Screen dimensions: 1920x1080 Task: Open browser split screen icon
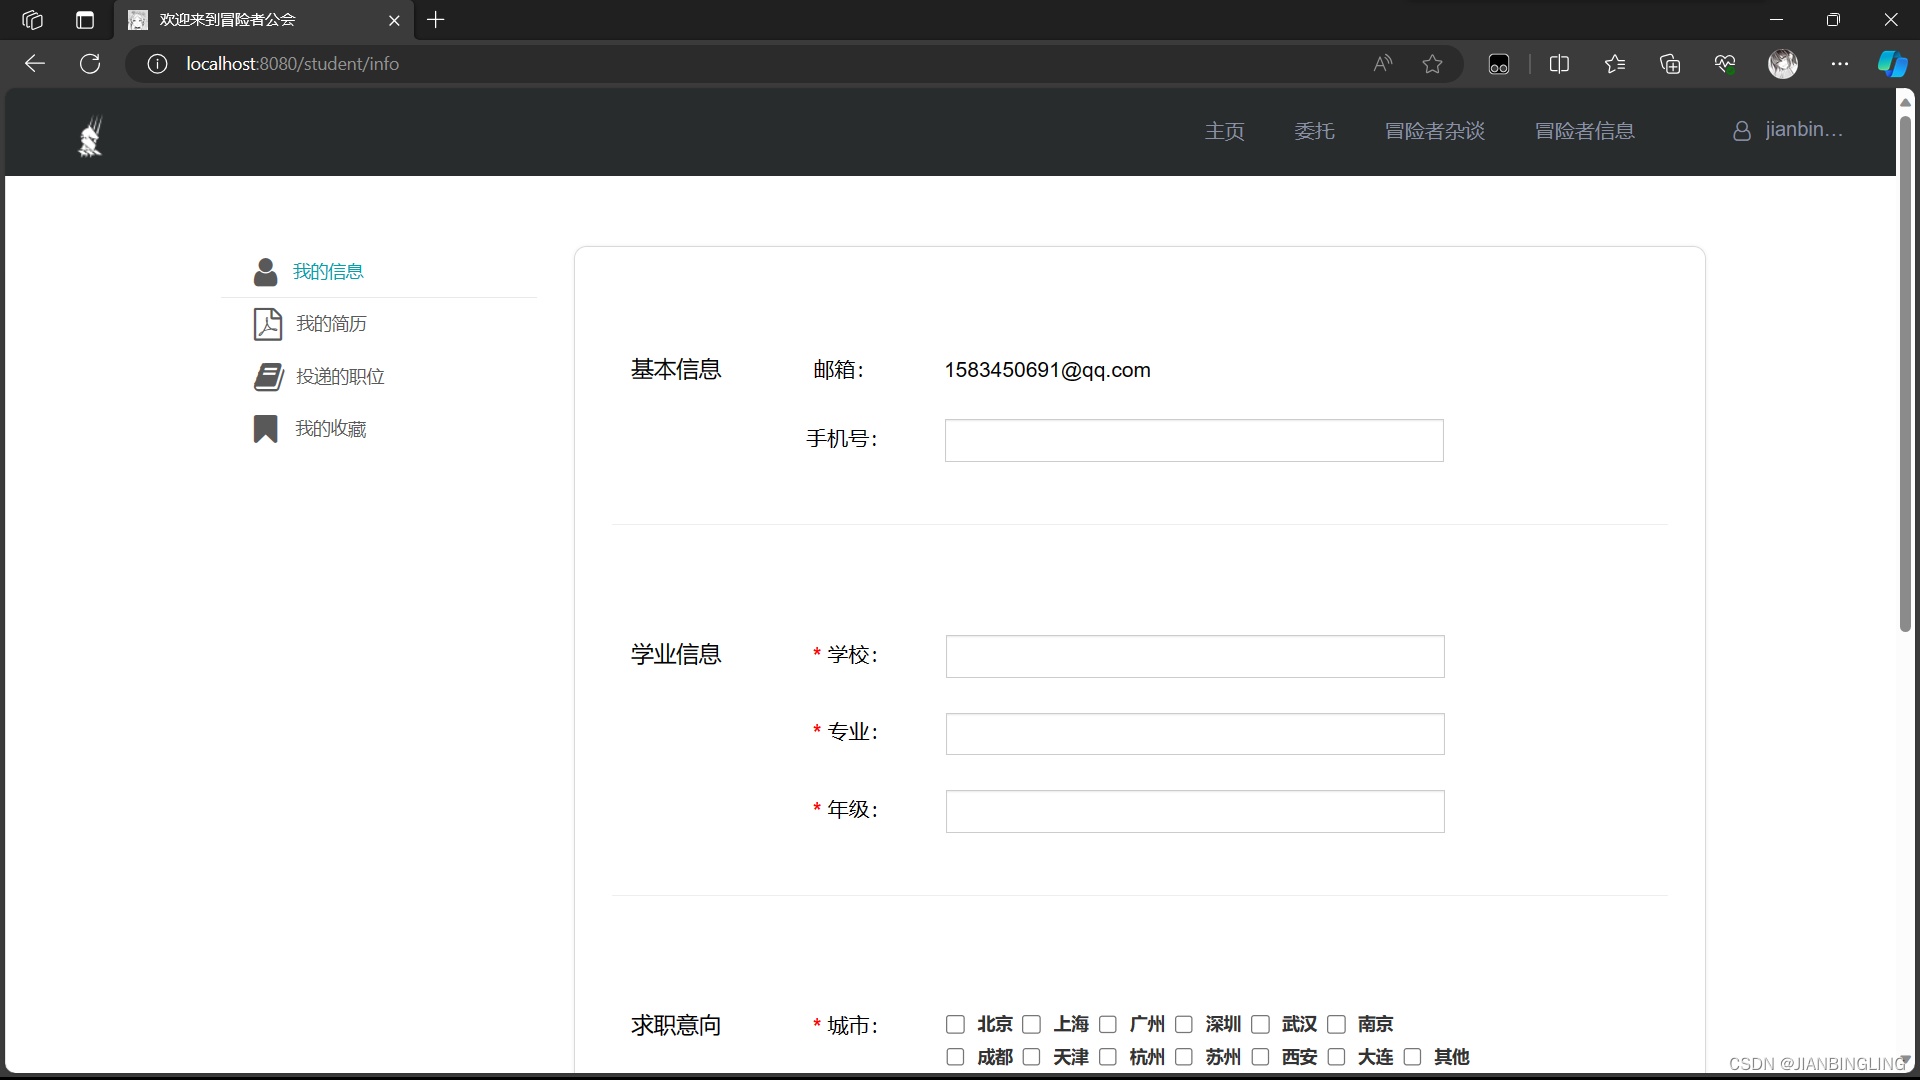[1559, 64]
